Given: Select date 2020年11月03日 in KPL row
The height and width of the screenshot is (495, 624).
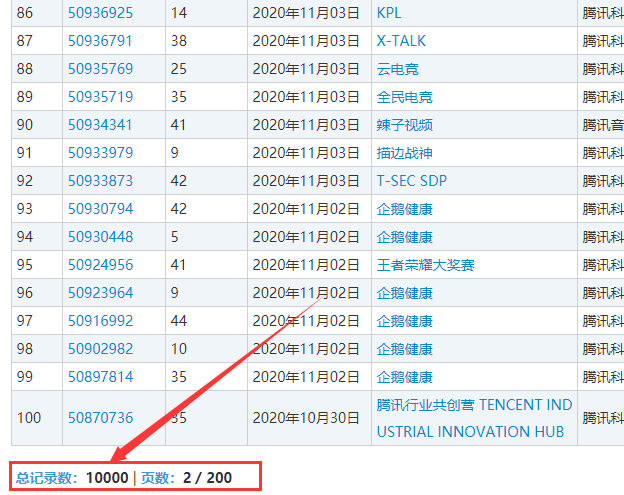Looking at the screenshot, I should 306,13.
